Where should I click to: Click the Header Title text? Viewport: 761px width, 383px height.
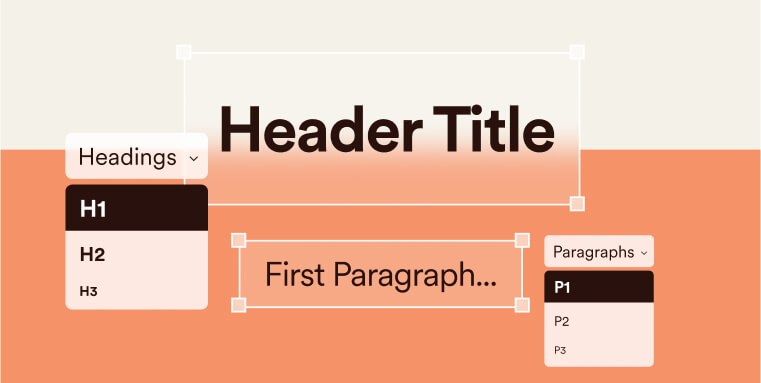pos(387,130)
